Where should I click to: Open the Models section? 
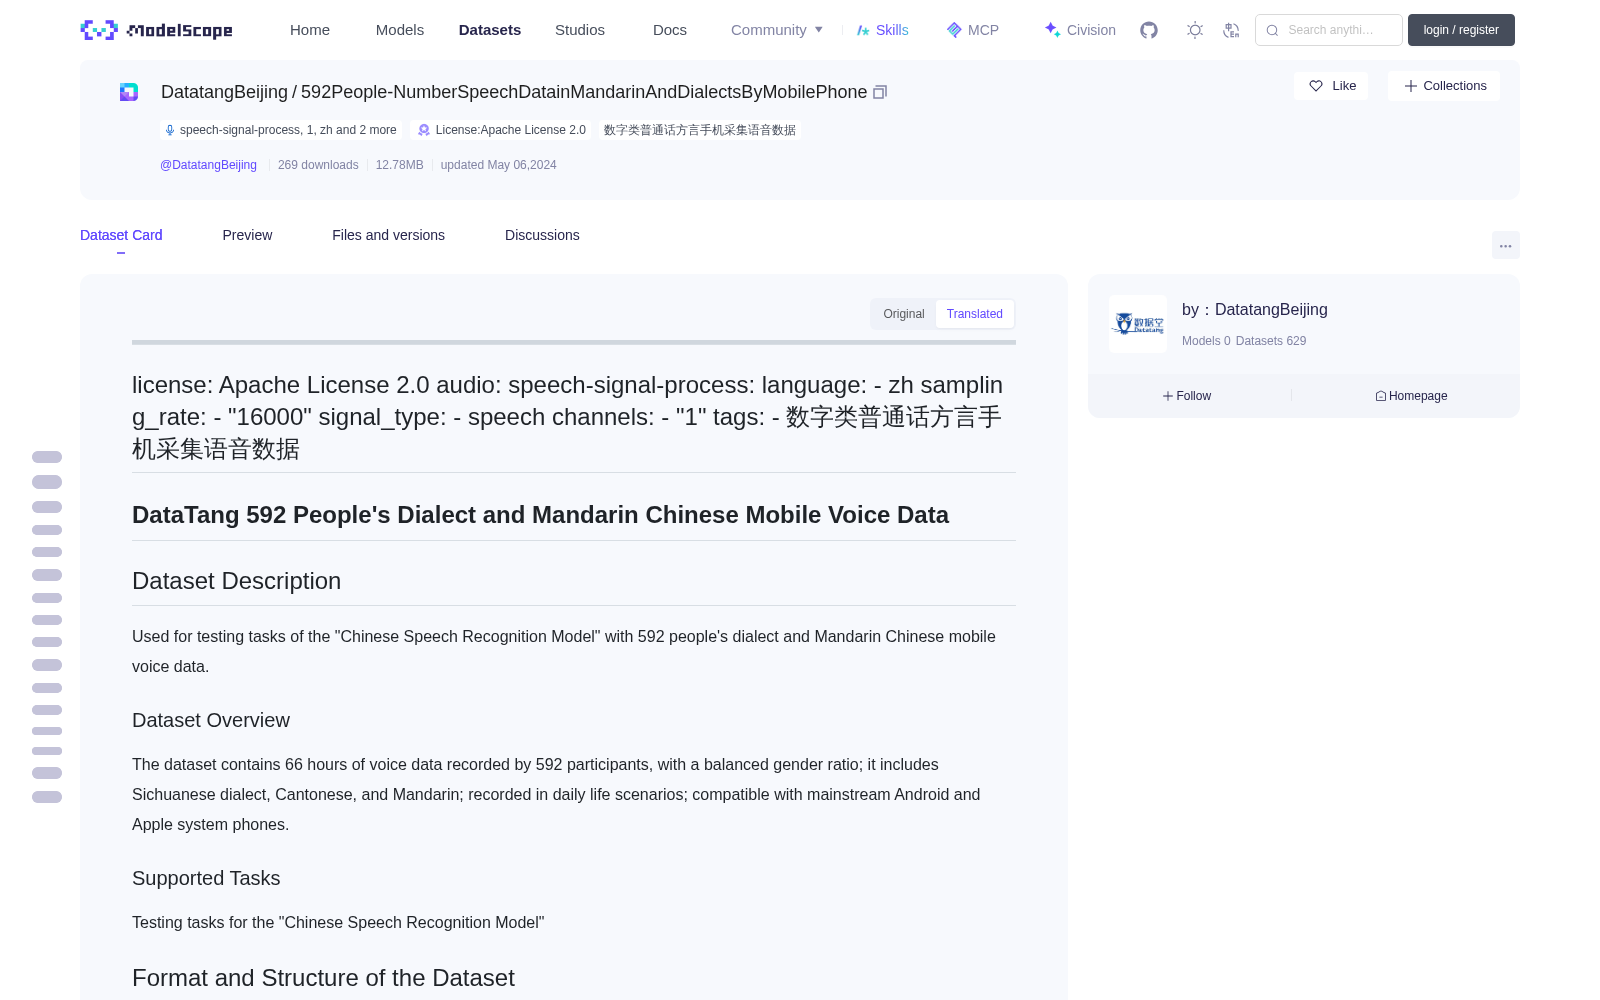(400, 30)
